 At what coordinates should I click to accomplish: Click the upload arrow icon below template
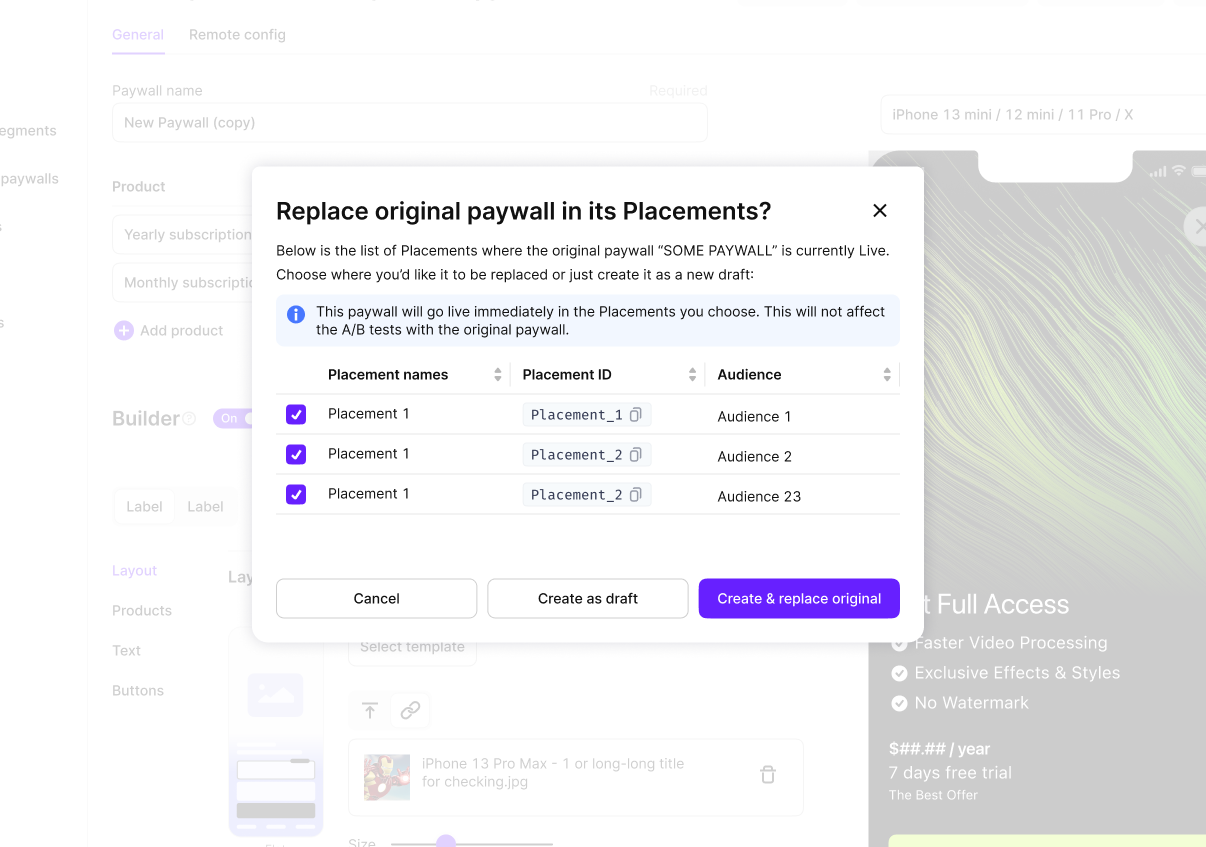[370, 710]
